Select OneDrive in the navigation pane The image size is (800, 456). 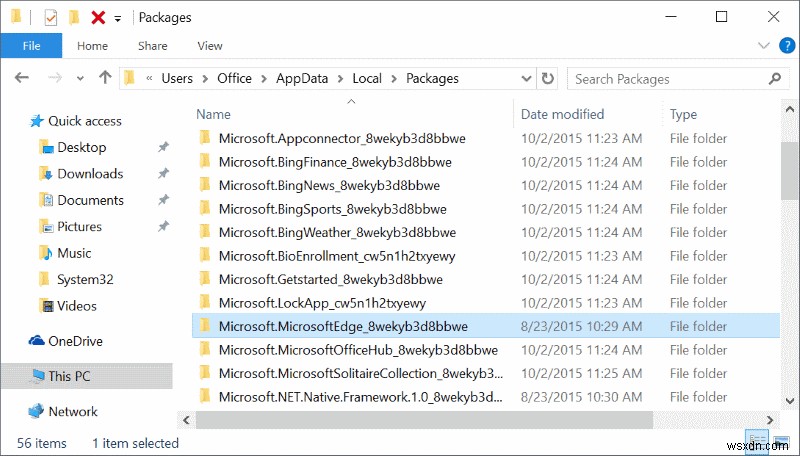[75, 341]
